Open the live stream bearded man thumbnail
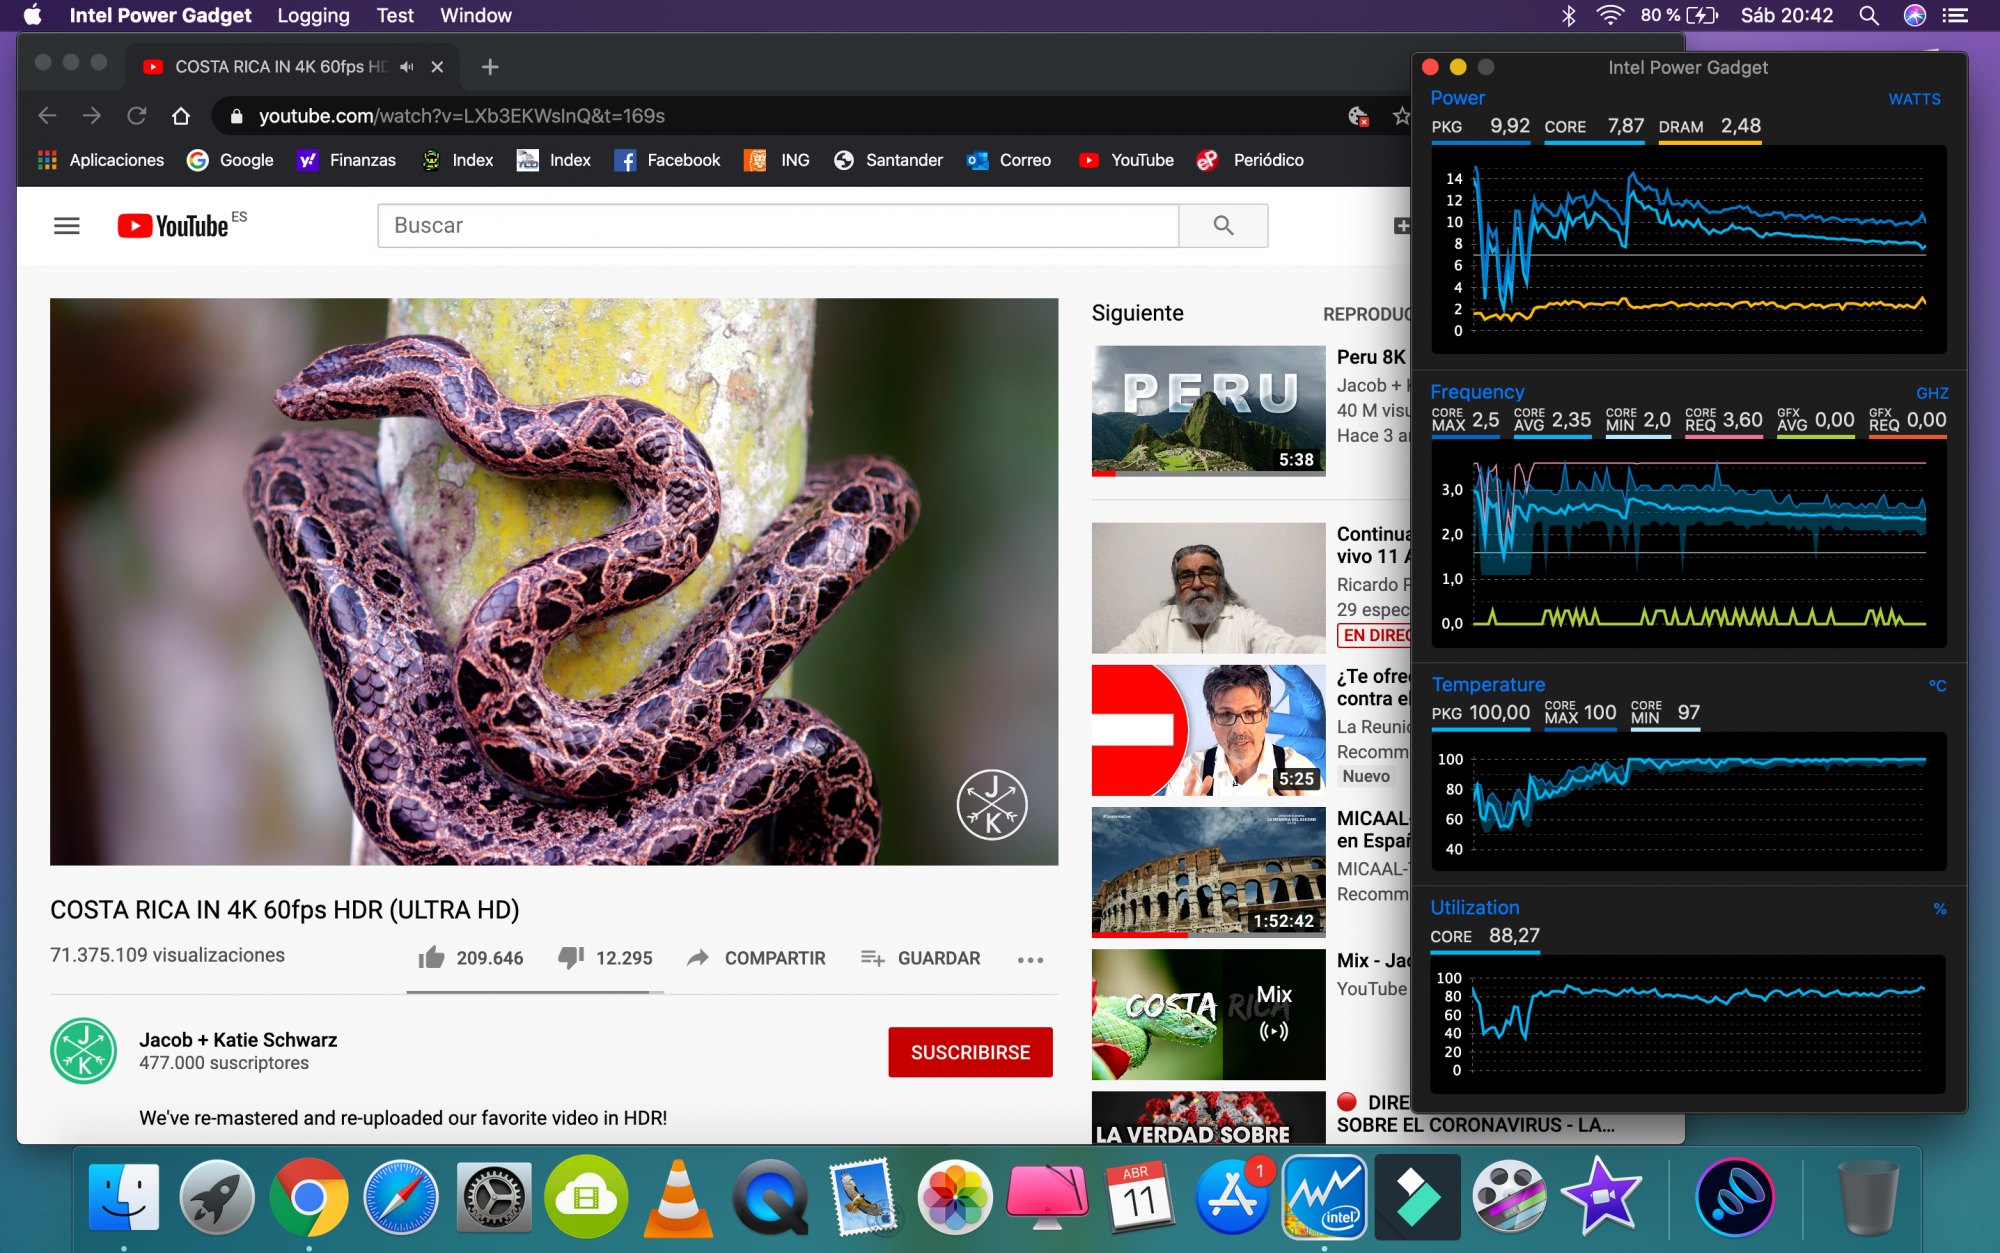This screenshot has height=1253, width=2000. pos(1209,588)
